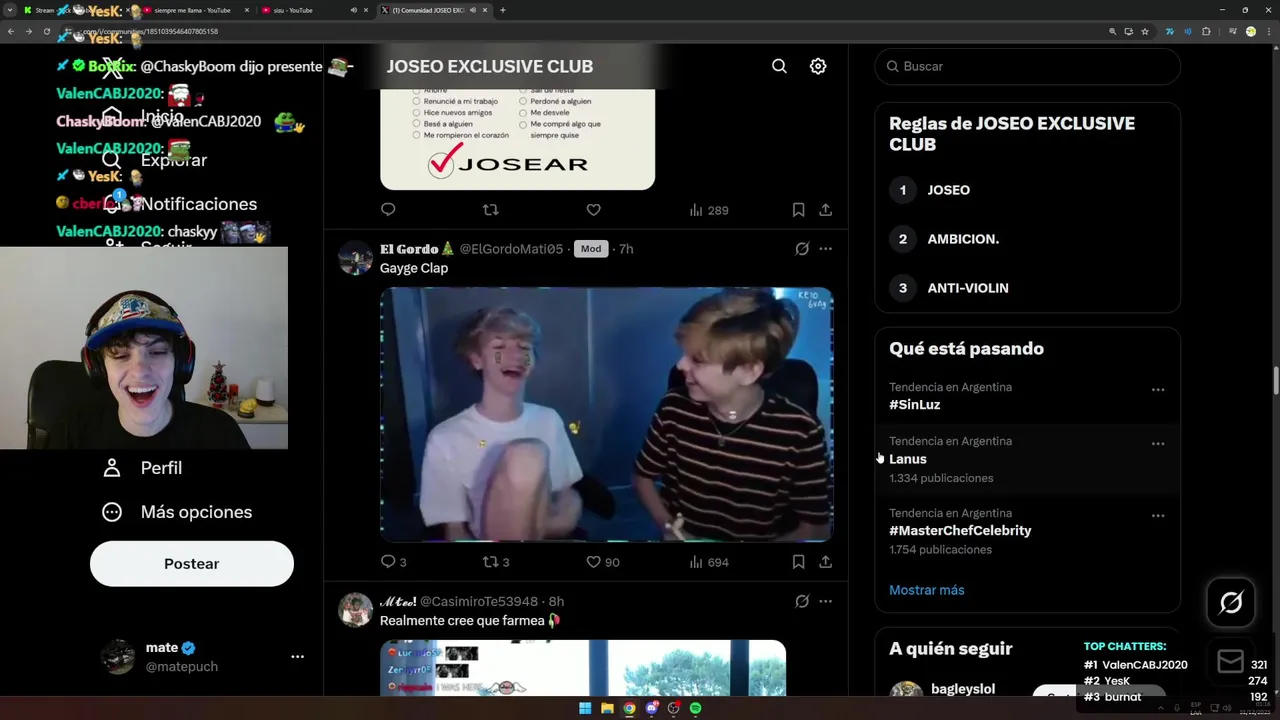
Task: Switch to 'siempre me llama - YouTube' tab
Action: click(x=193, y=10)
